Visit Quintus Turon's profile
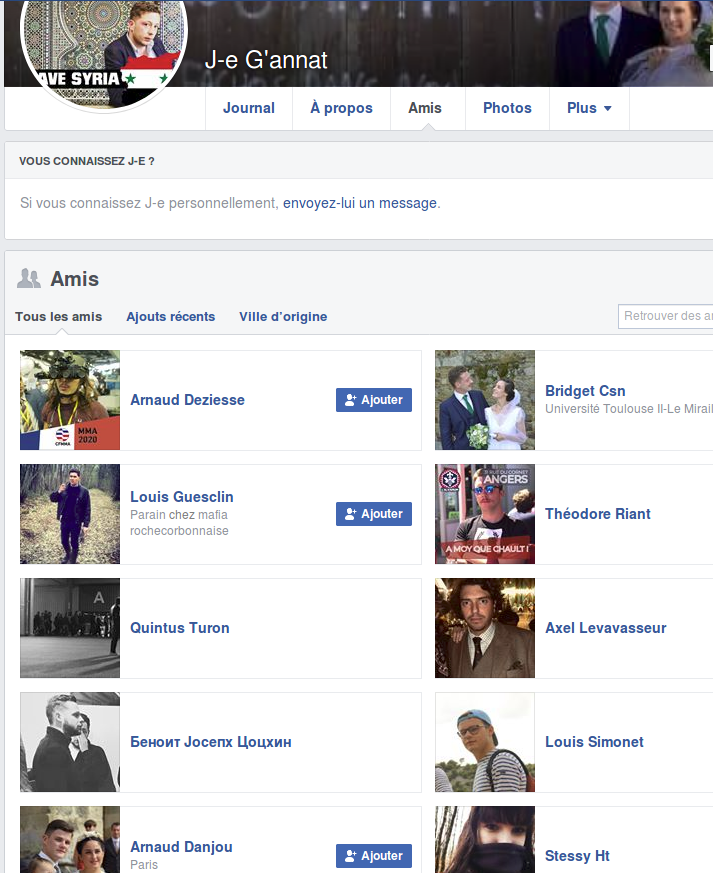Image resolution: width=713 pixels, height=873 pixels. (180, 628)
